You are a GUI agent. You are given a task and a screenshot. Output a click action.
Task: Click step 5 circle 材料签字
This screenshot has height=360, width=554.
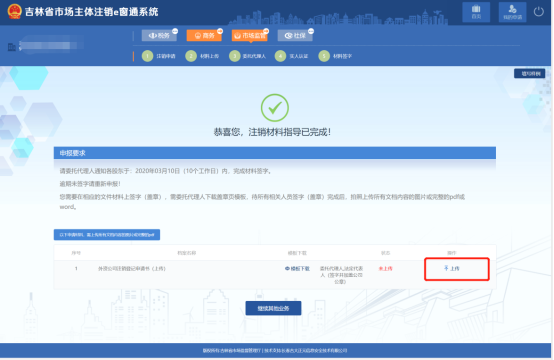click(324, 56)
